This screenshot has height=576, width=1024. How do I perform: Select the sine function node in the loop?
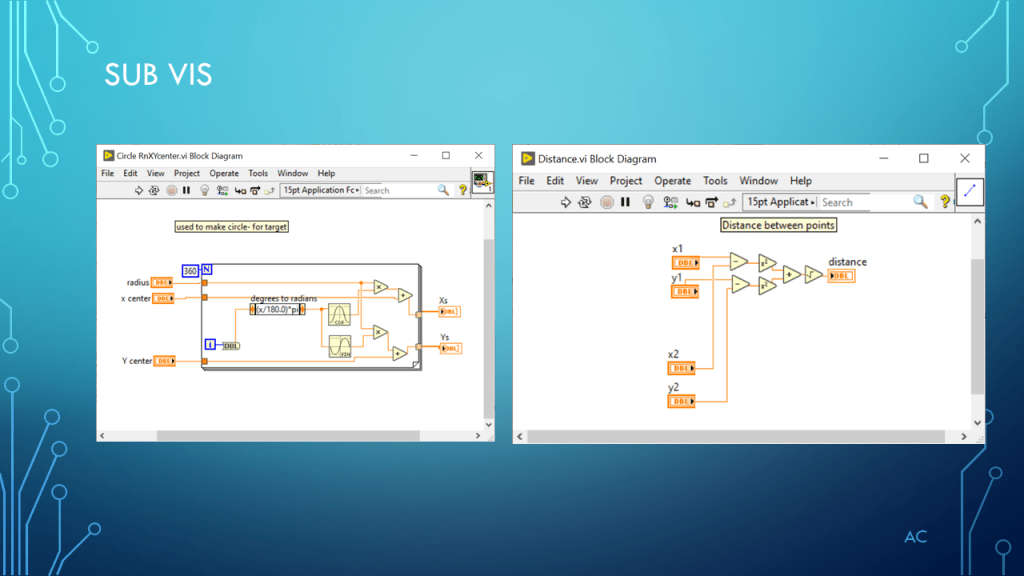pos(340,347)
